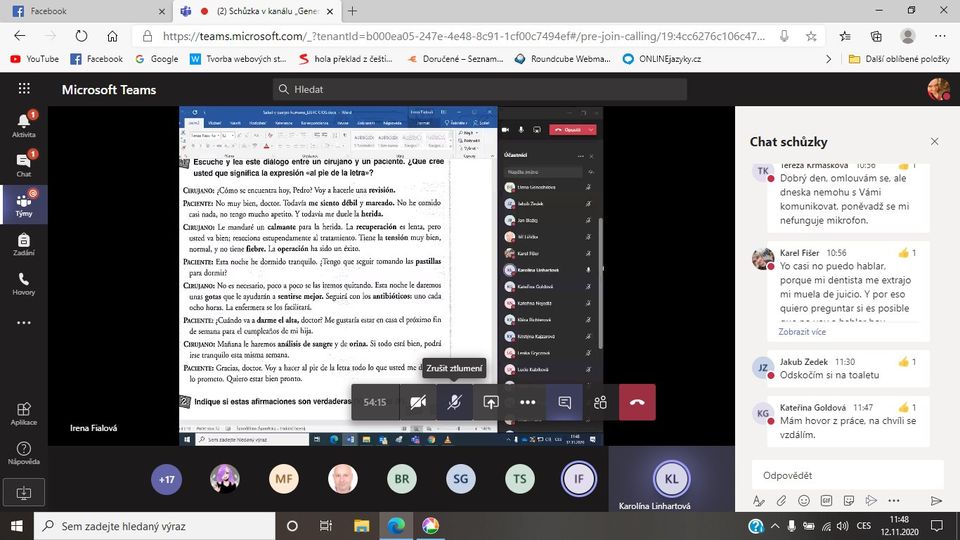This screenshot has width=960, height=540.
Task: Open the share screen tray
Action: (491, 402)
